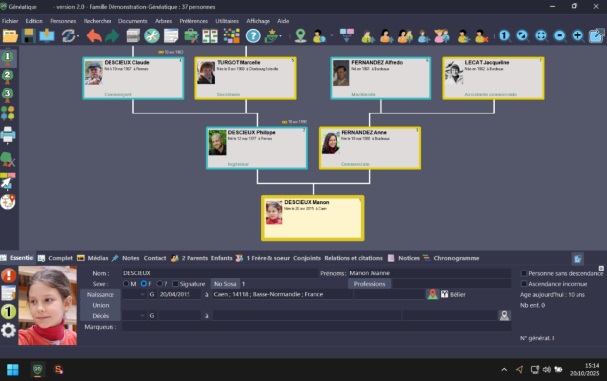Open the briefcase toolbox icon
The height and width of the screenshot is (381, 607).
tap(191, 36)
